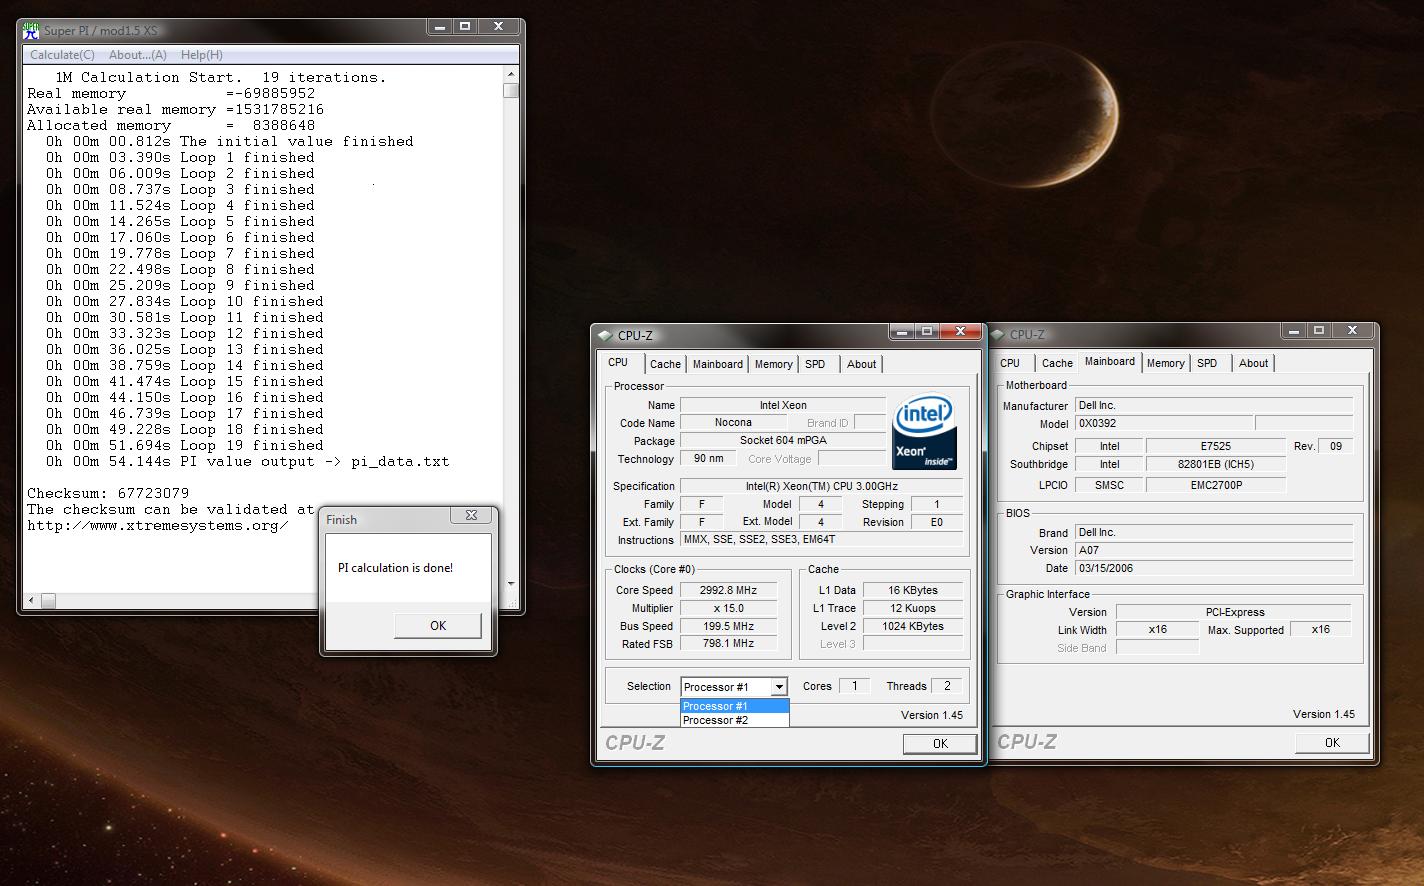Click the Super PI application icon in title bar

point(31,31)
